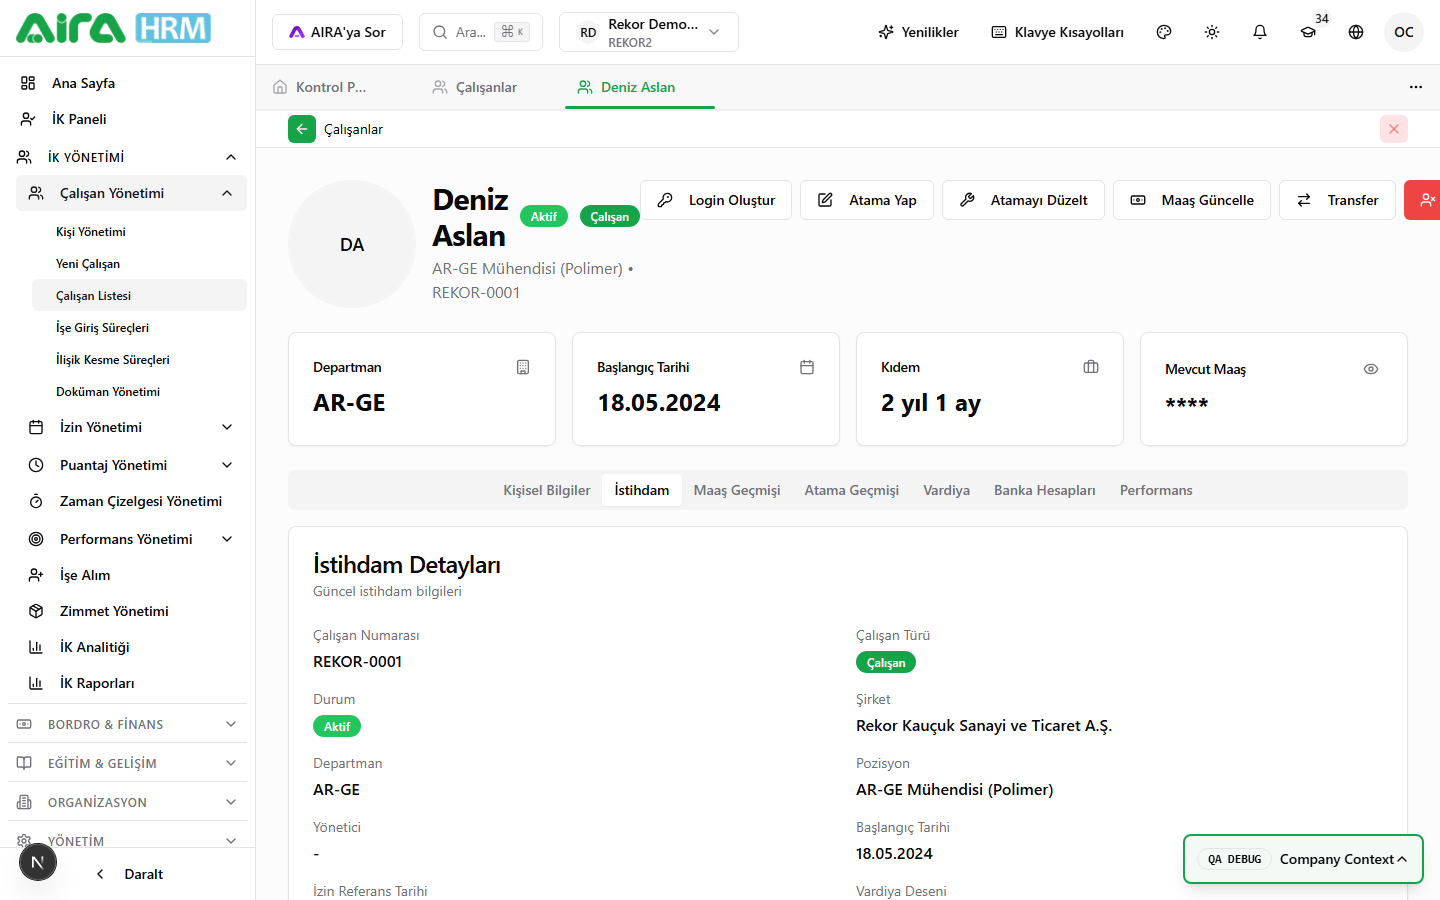This screenshot has height=900, width=1440.
Task: Toggle light/dark mode sun icon
Action: click(x=1212, y=32)
